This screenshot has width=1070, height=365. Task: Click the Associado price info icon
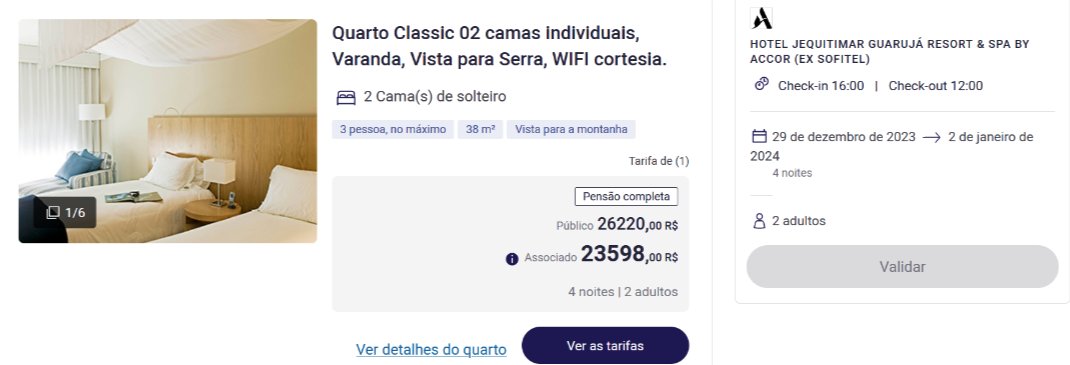(x=512, y=259)
